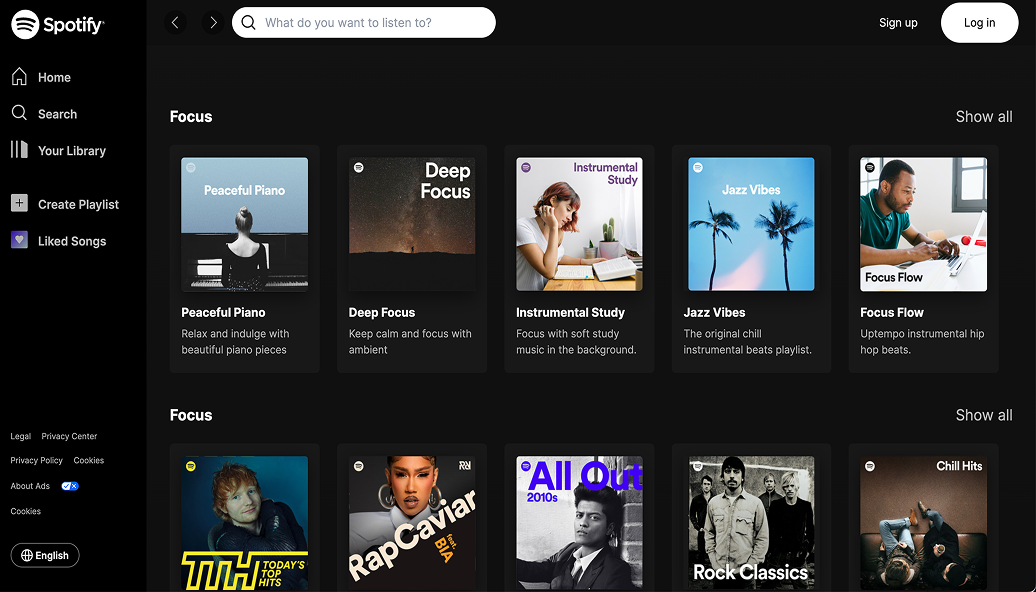1036x592 pixels.
Task: Click the magnifier icon in search bar
Action: click(248, 23)
